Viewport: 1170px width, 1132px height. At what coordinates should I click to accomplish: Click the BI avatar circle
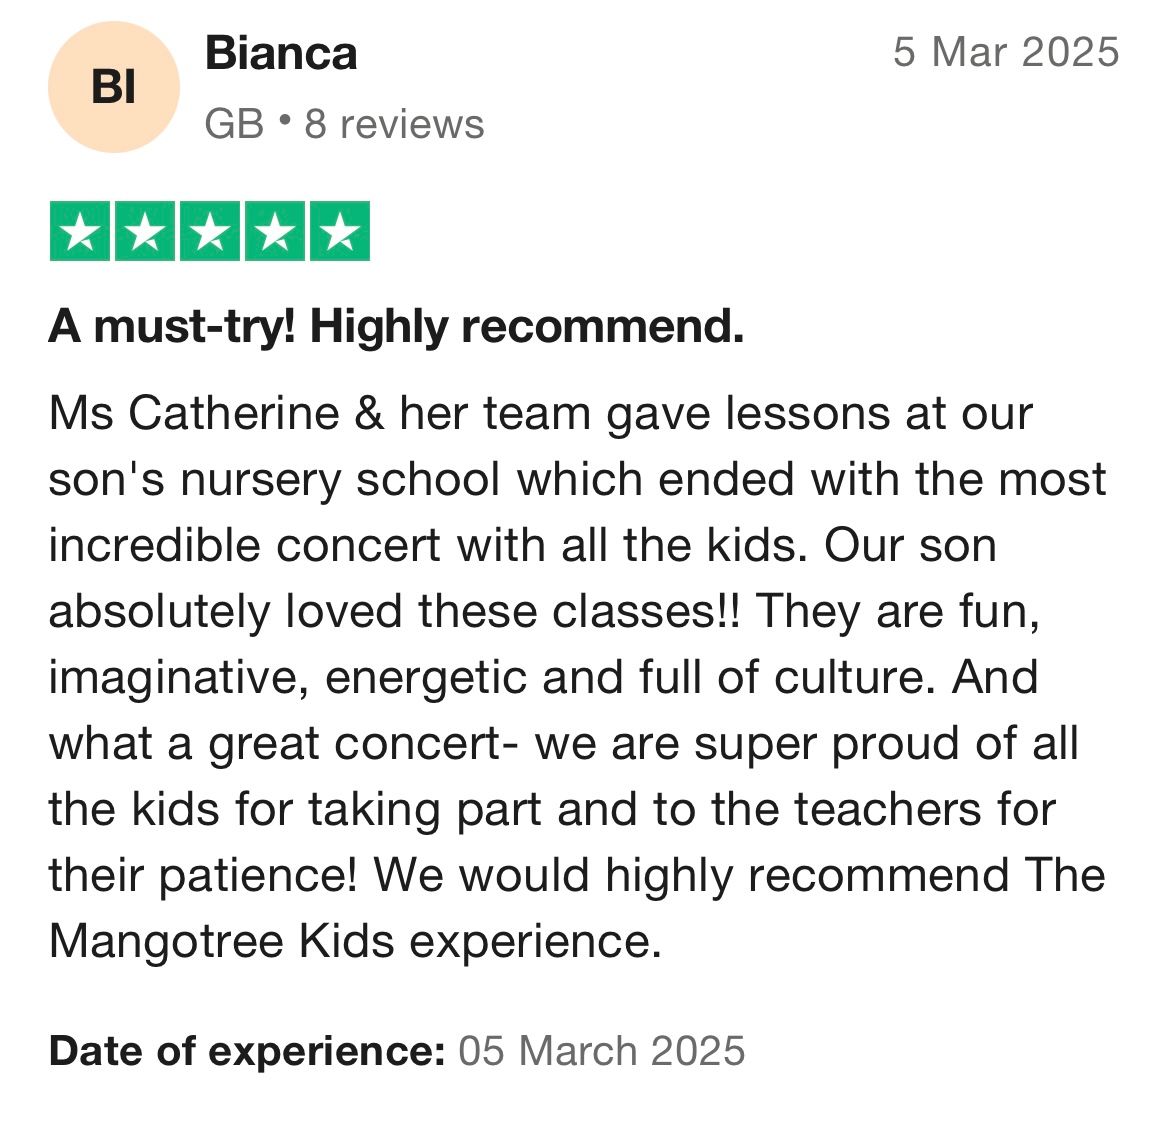coord(113,87)
